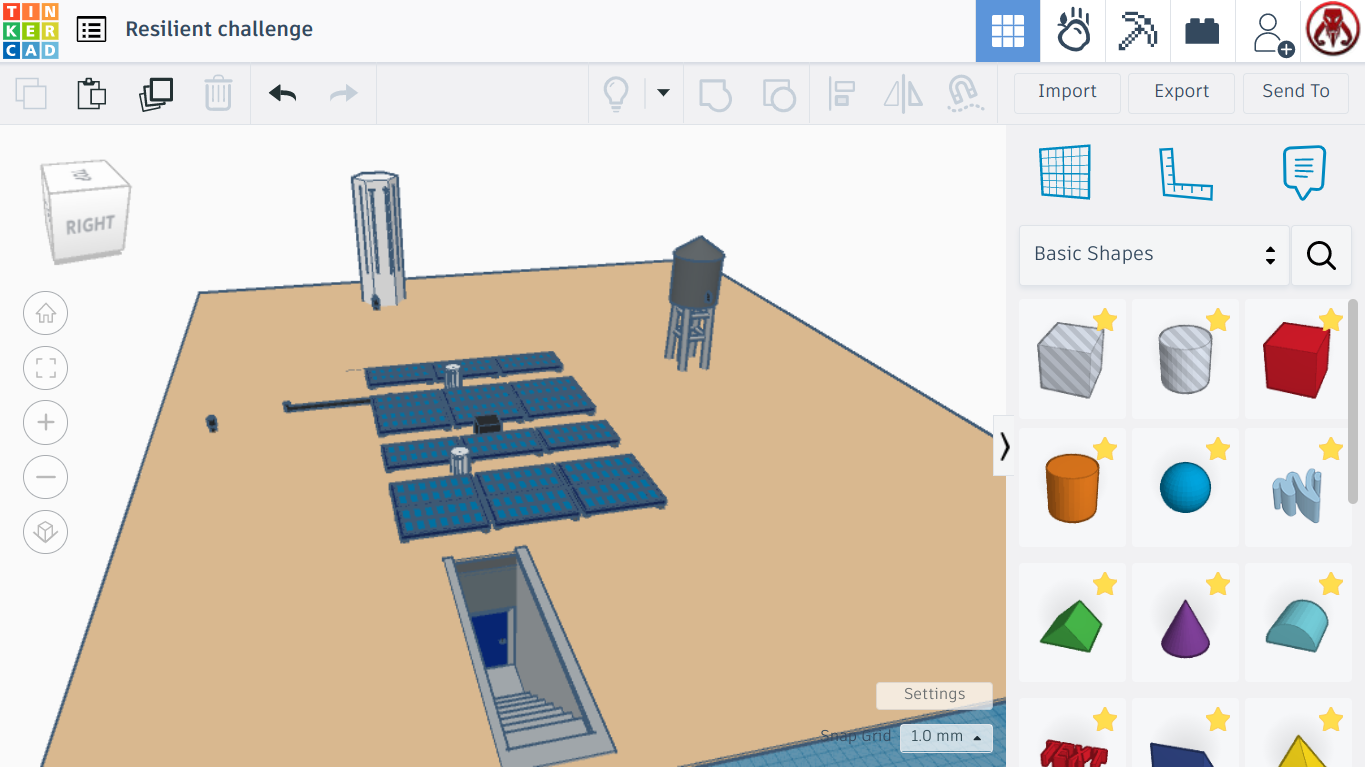
Task: Select the blue Sphere shape
Action: click(1185, 488)
